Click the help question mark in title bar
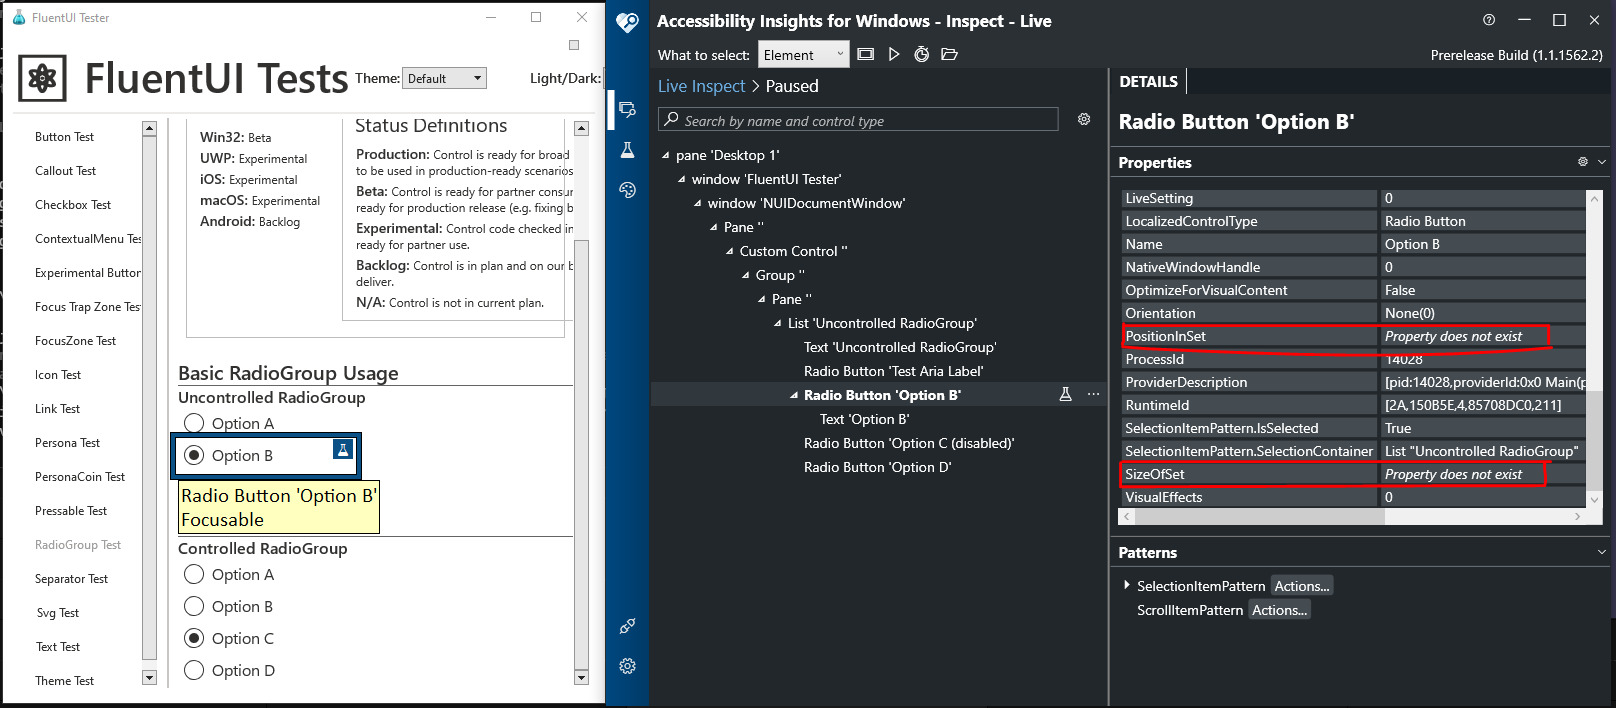The height and width of the screenshot is (708, 1616). pos(1489,20)
